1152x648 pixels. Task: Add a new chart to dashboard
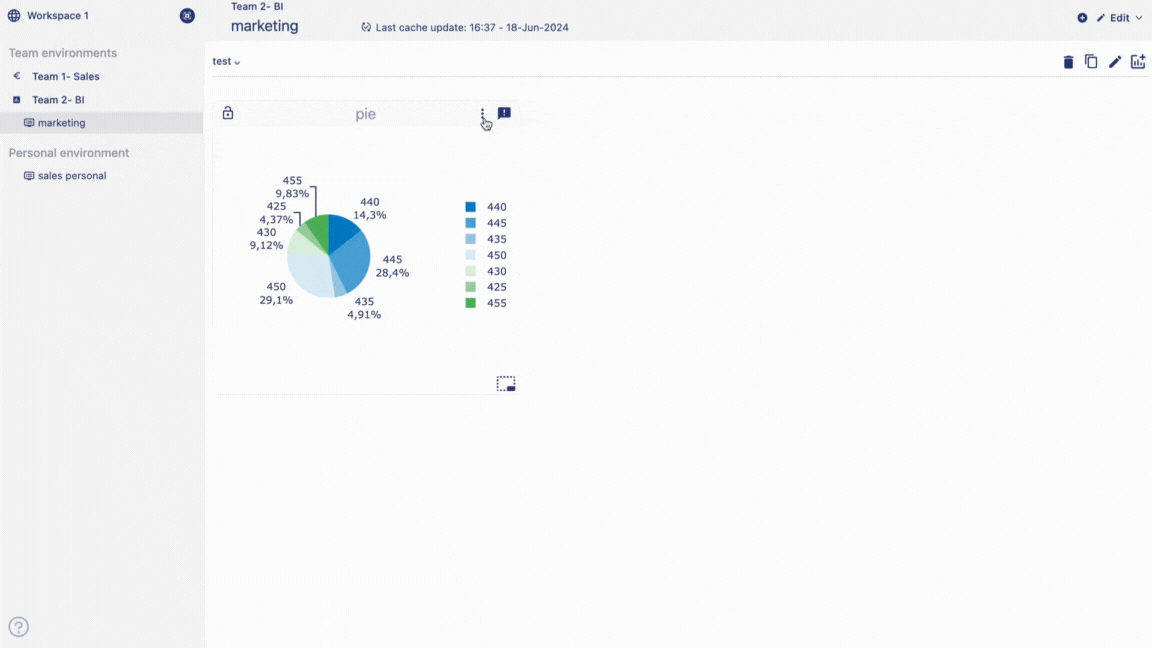point(1138,62)
